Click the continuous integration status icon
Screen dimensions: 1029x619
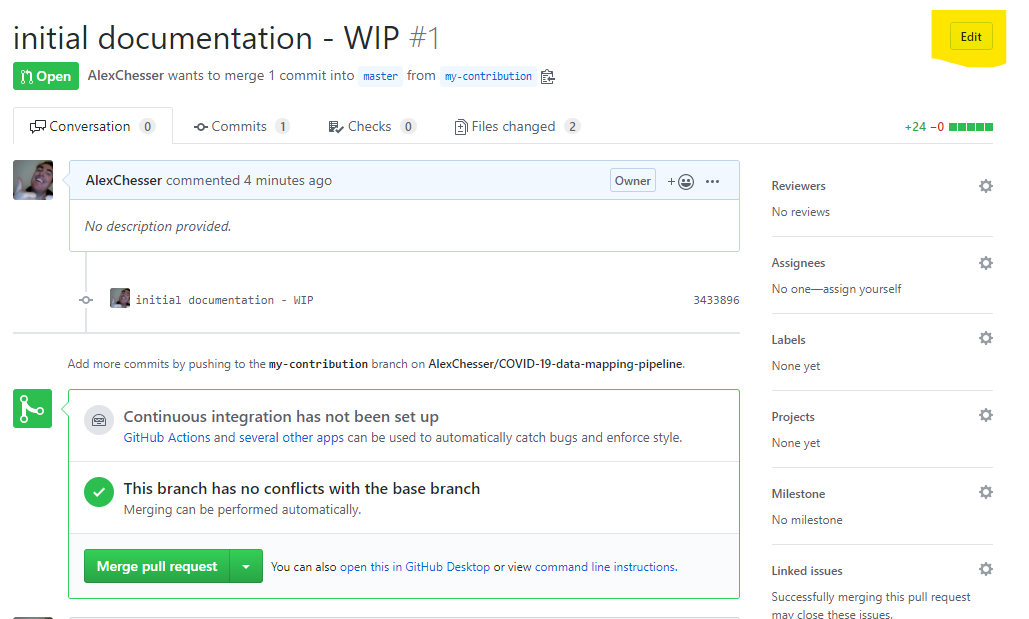99,420
